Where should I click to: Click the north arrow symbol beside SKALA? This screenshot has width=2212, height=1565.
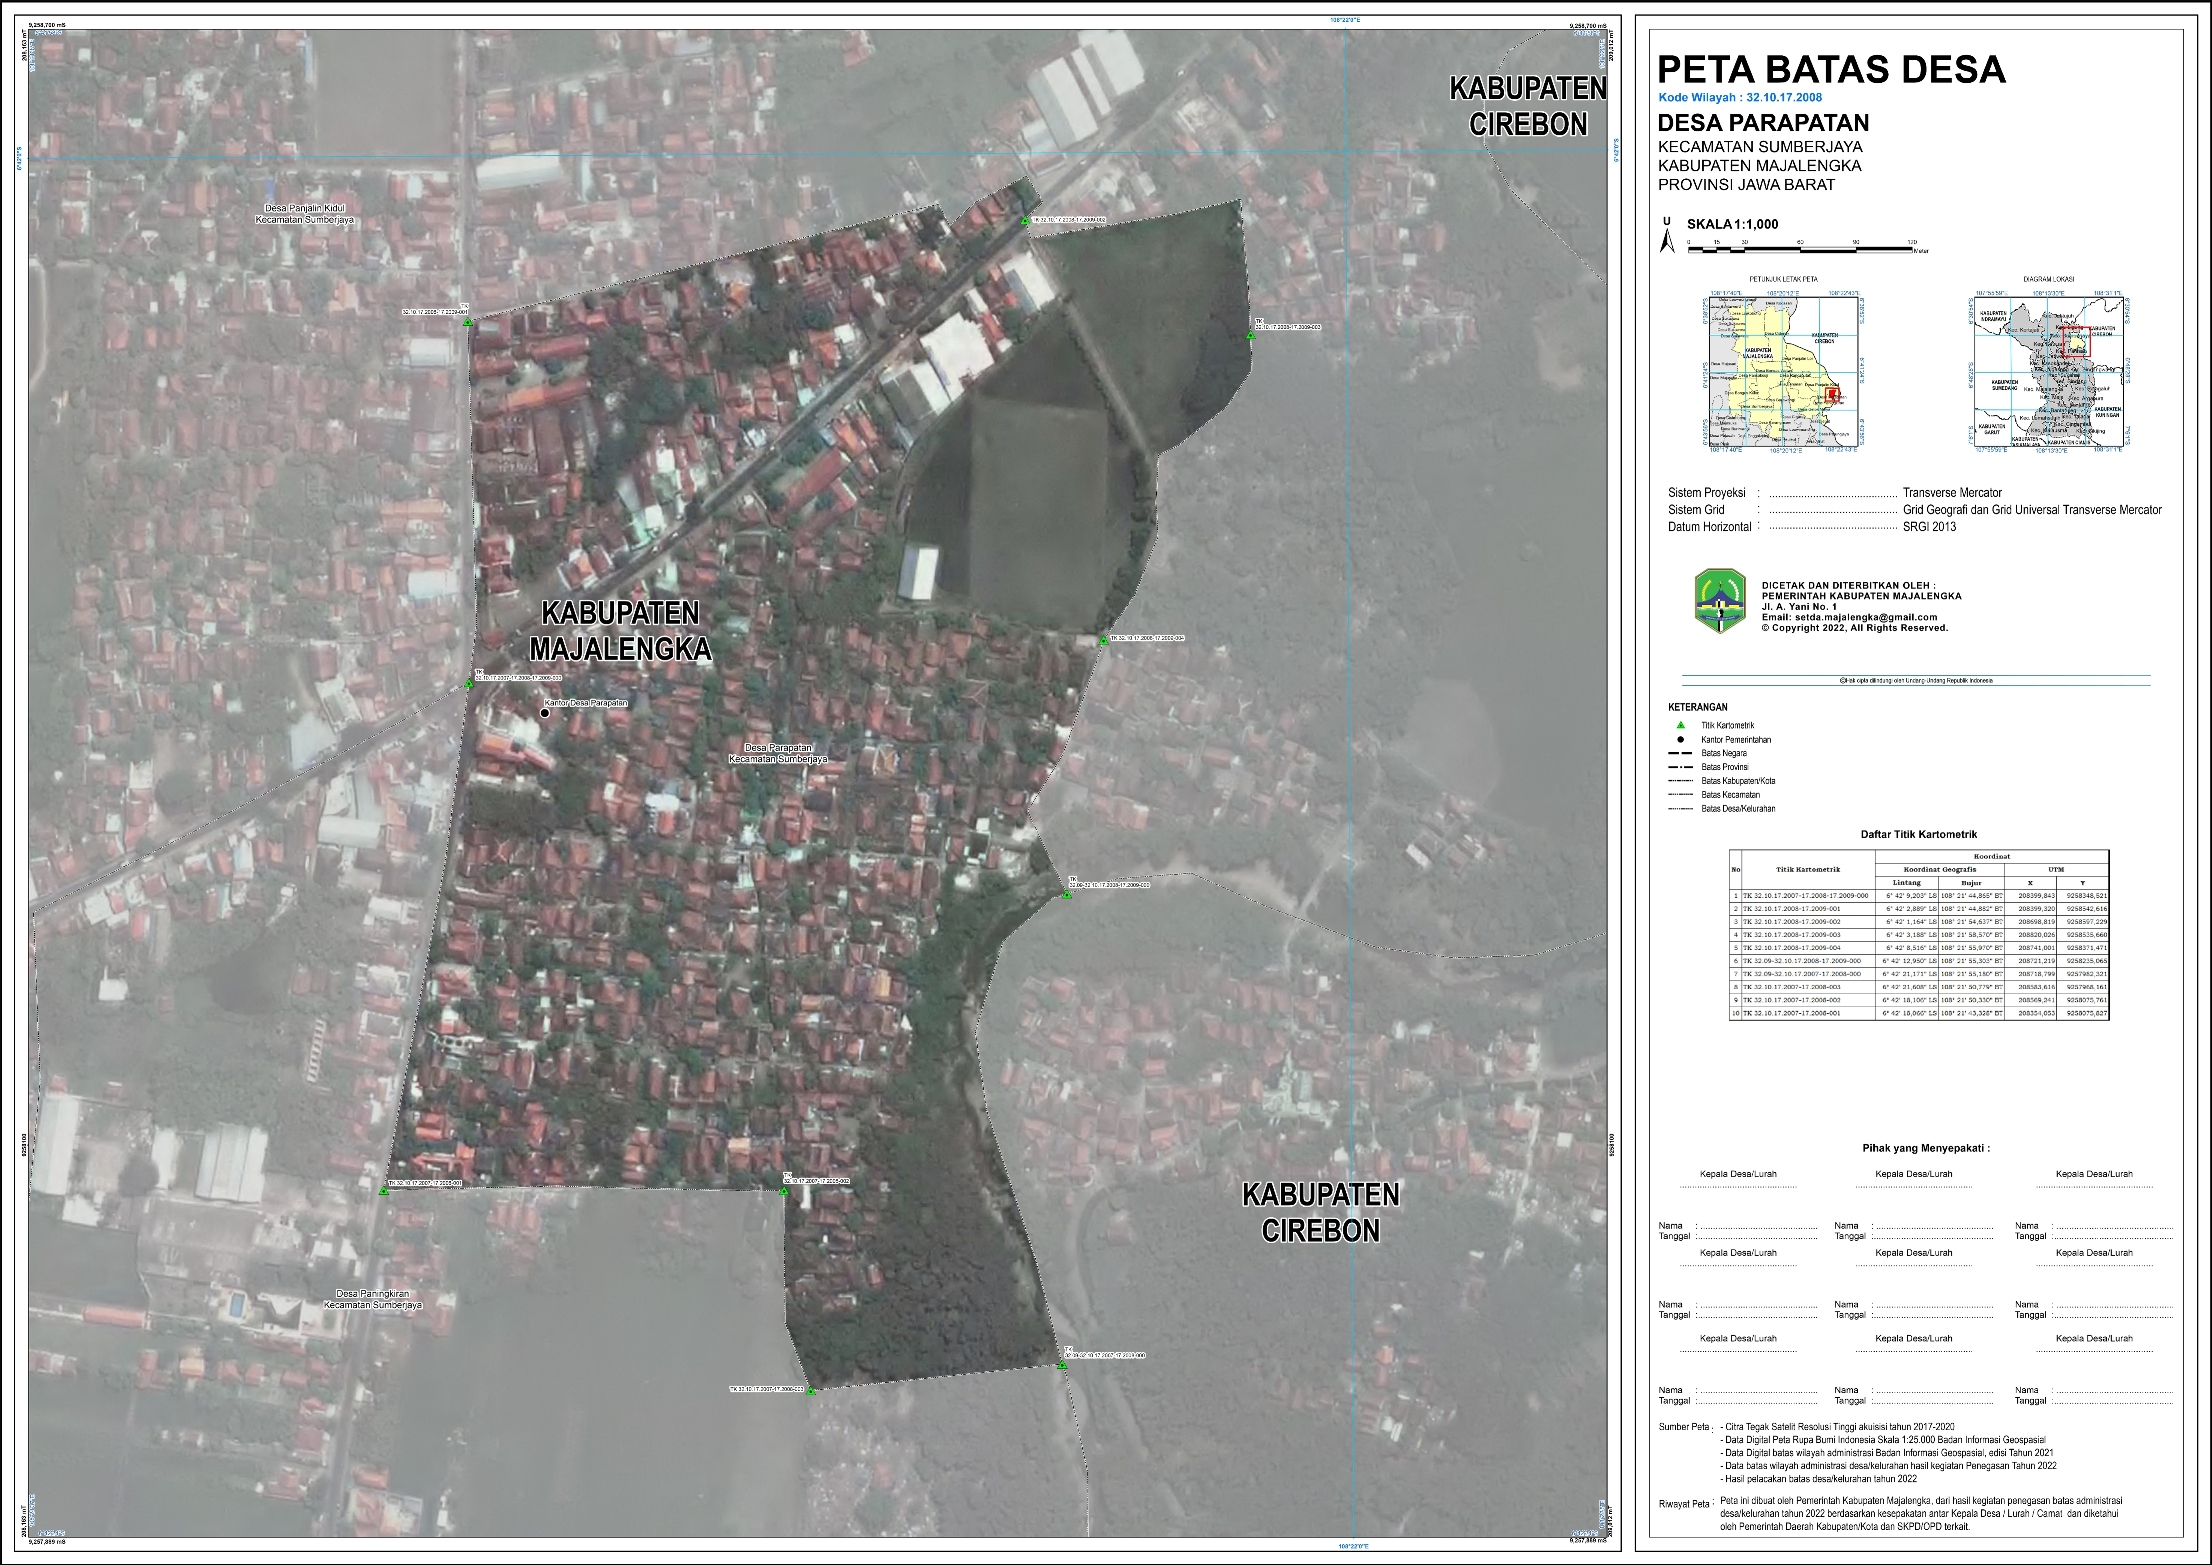point(1666,236)
